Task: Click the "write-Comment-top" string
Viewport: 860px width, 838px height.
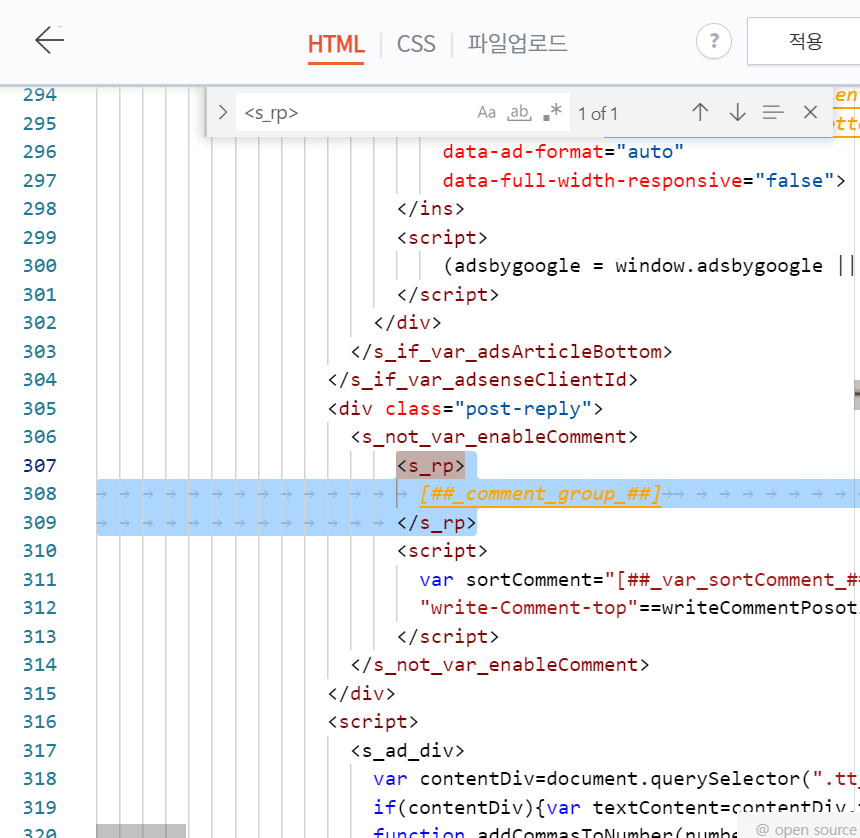Action: pyautogui.click(x=528, y=608)
